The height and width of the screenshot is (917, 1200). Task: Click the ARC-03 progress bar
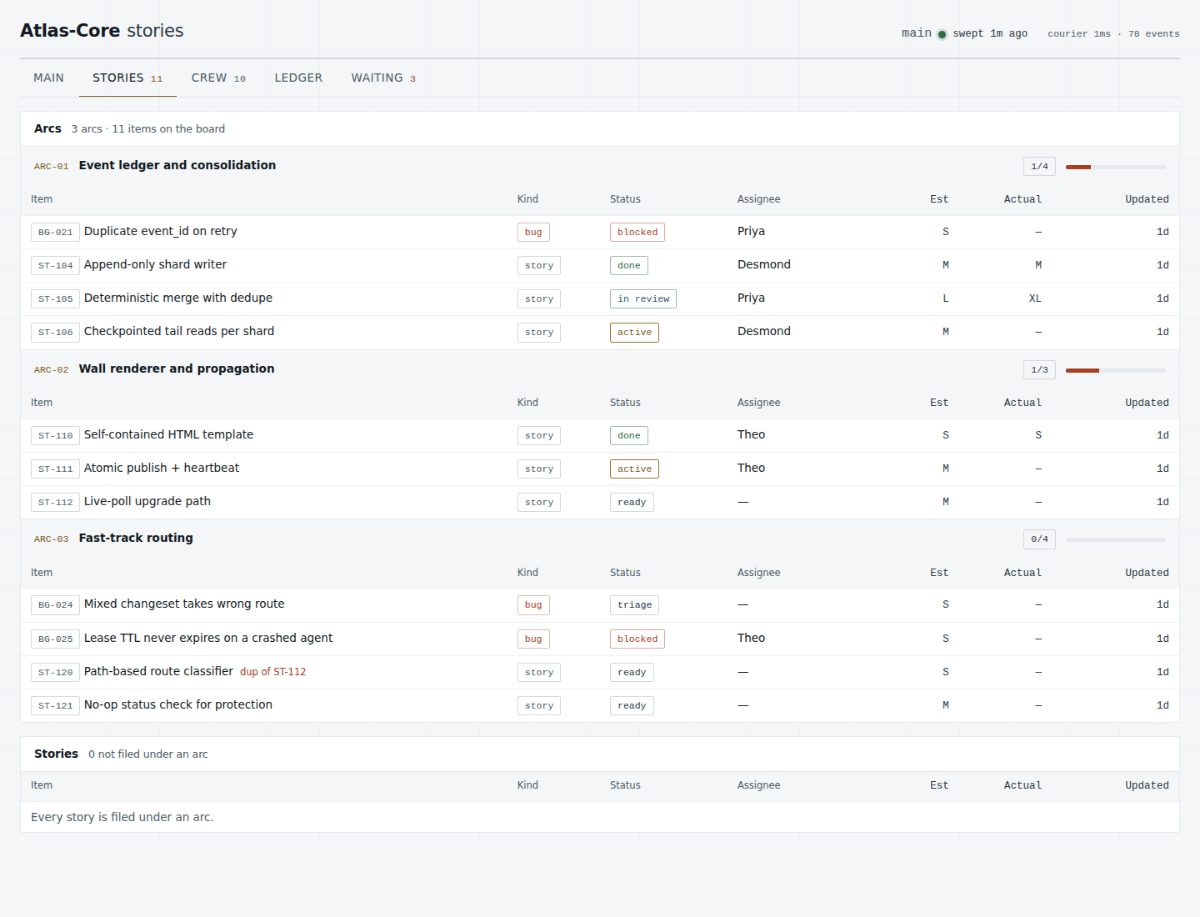tap(1115, 540)
